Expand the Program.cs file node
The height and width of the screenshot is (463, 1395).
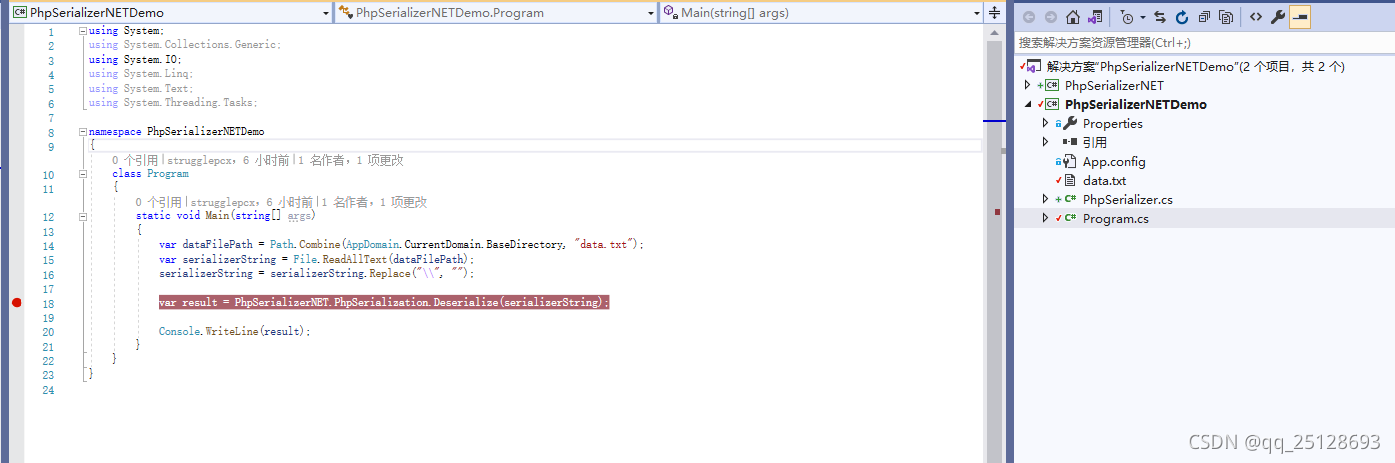(1045, 218)
